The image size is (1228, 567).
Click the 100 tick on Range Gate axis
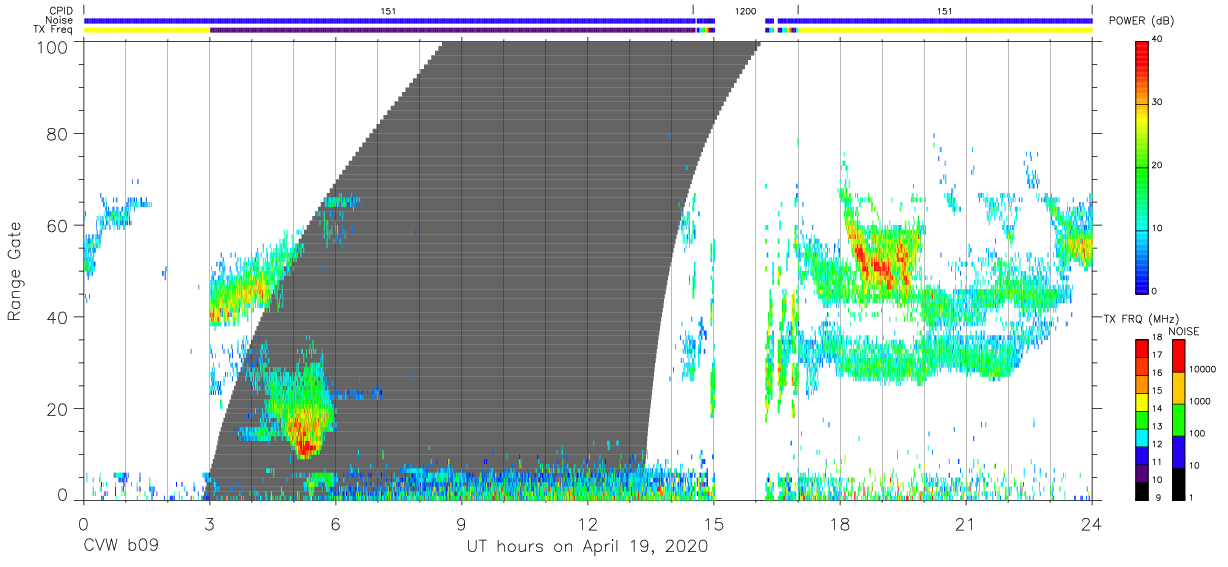(52, 46)
